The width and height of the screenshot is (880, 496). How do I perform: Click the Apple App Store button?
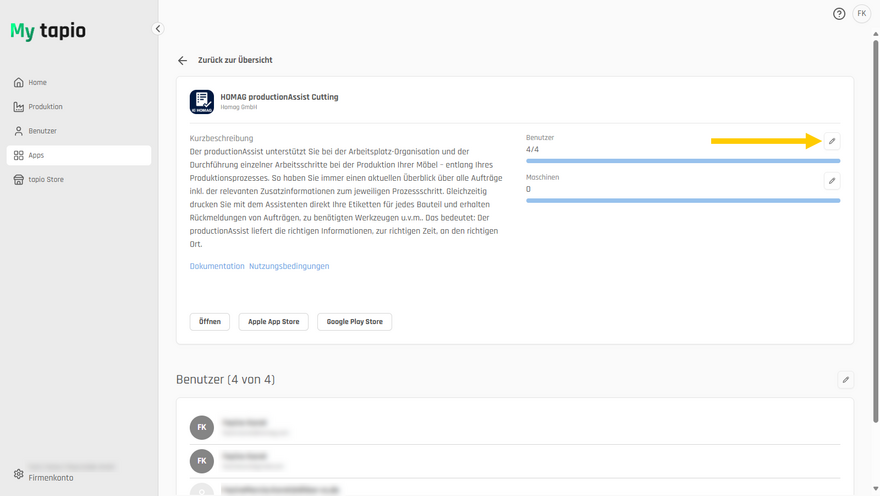[274, 322]
